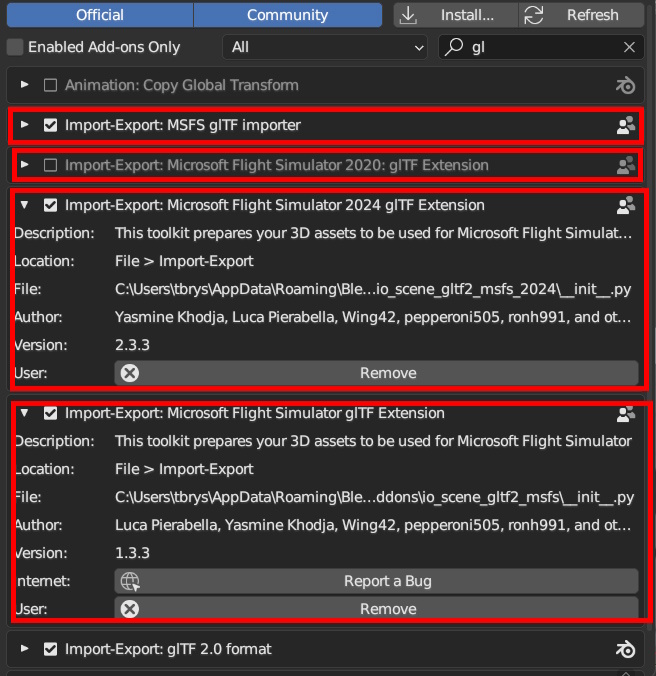The height and width of the screenshot is (676, 656).
Task: Toggle Enabled Add-ons Only checkbox
Action: tap(15, 47)
